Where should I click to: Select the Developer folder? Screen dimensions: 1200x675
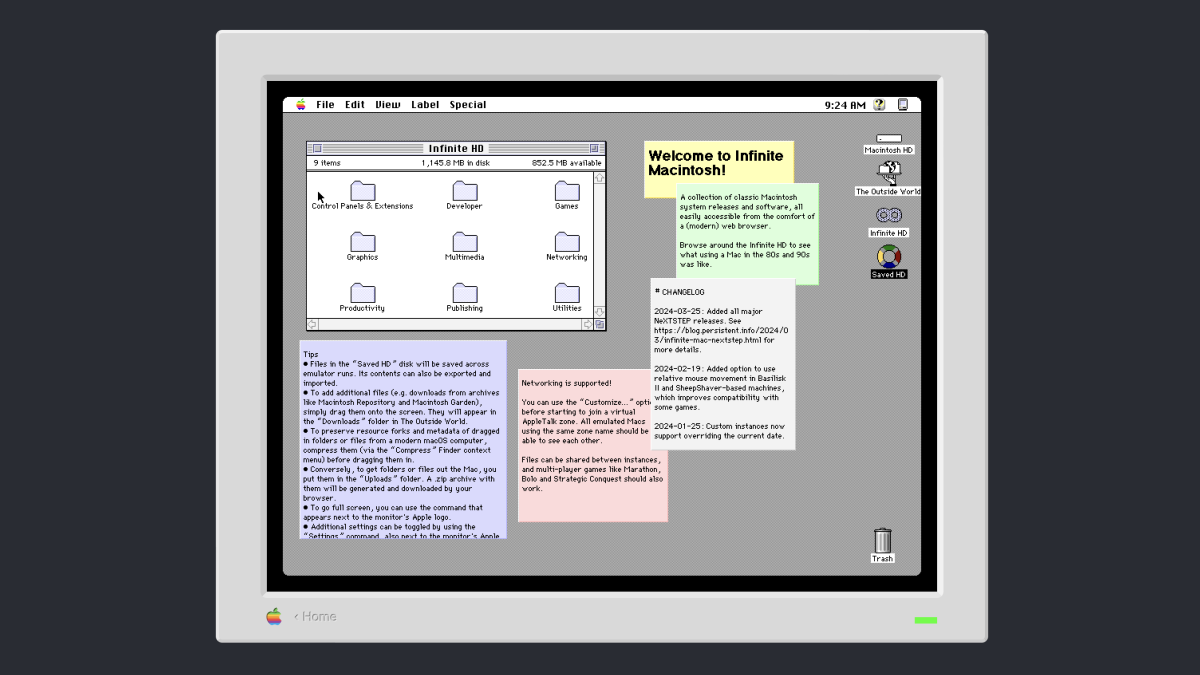[x=464, y=195]
